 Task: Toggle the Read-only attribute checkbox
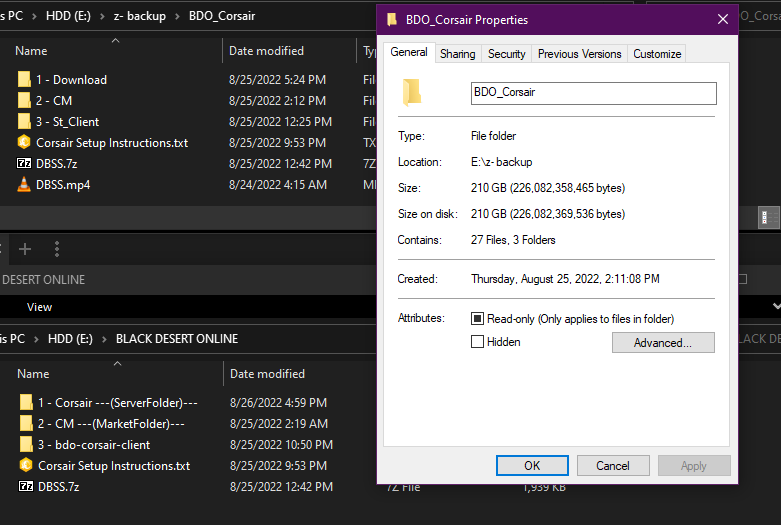[477, 318]
